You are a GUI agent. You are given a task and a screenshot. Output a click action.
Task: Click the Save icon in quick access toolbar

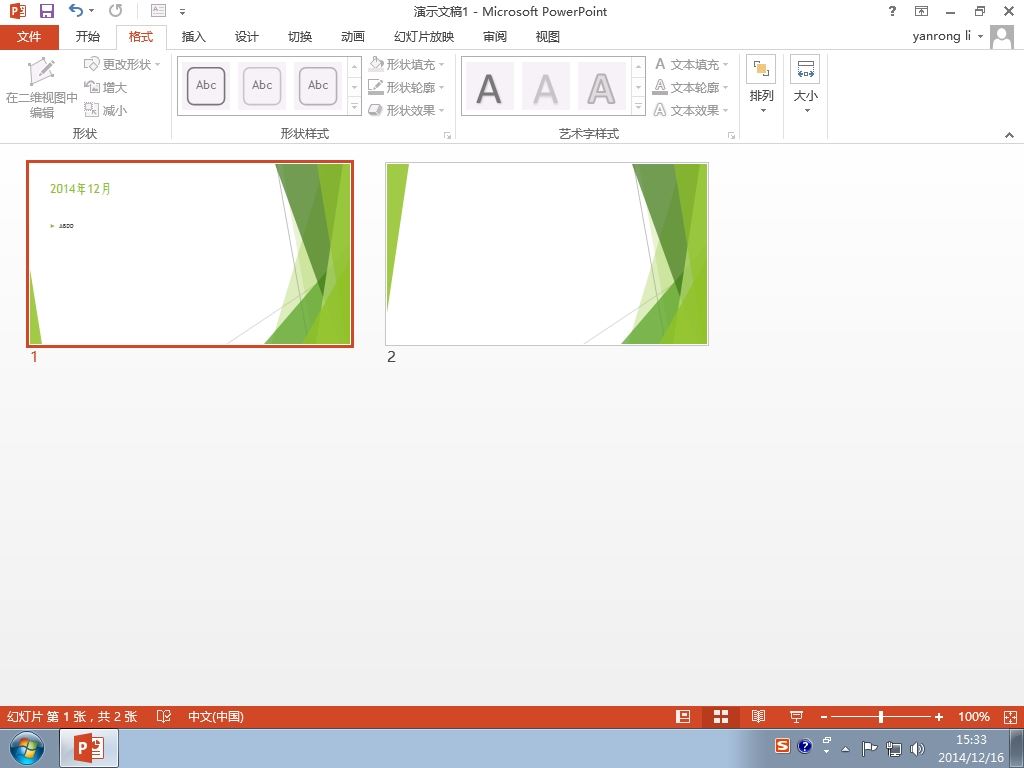(x=46, y=11)
